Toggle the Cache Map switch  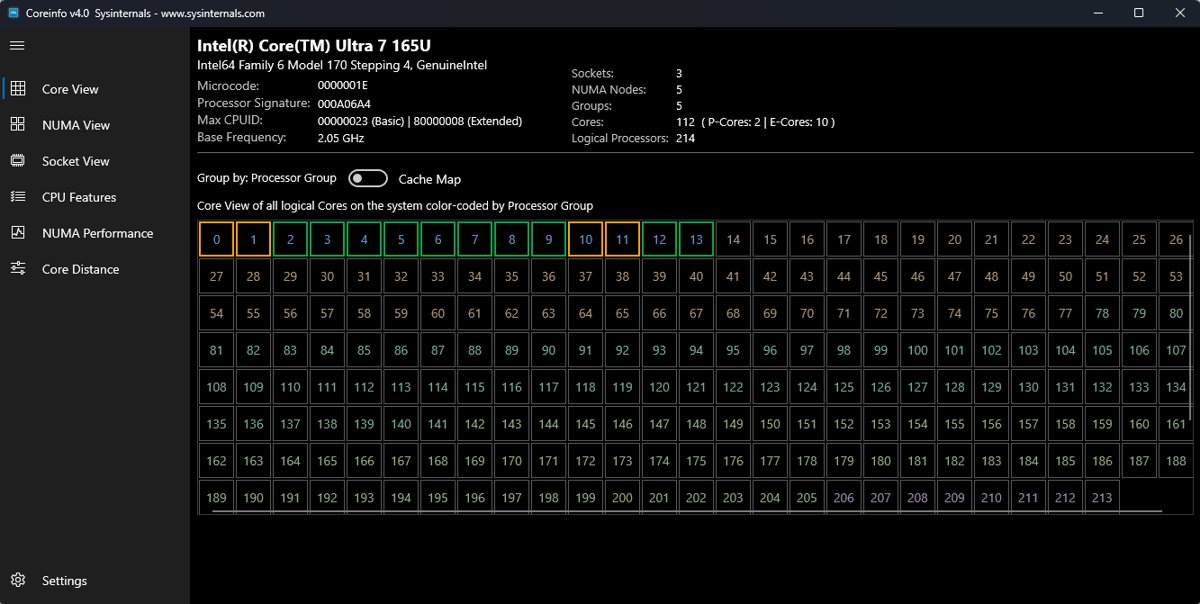tap(368, 178)
